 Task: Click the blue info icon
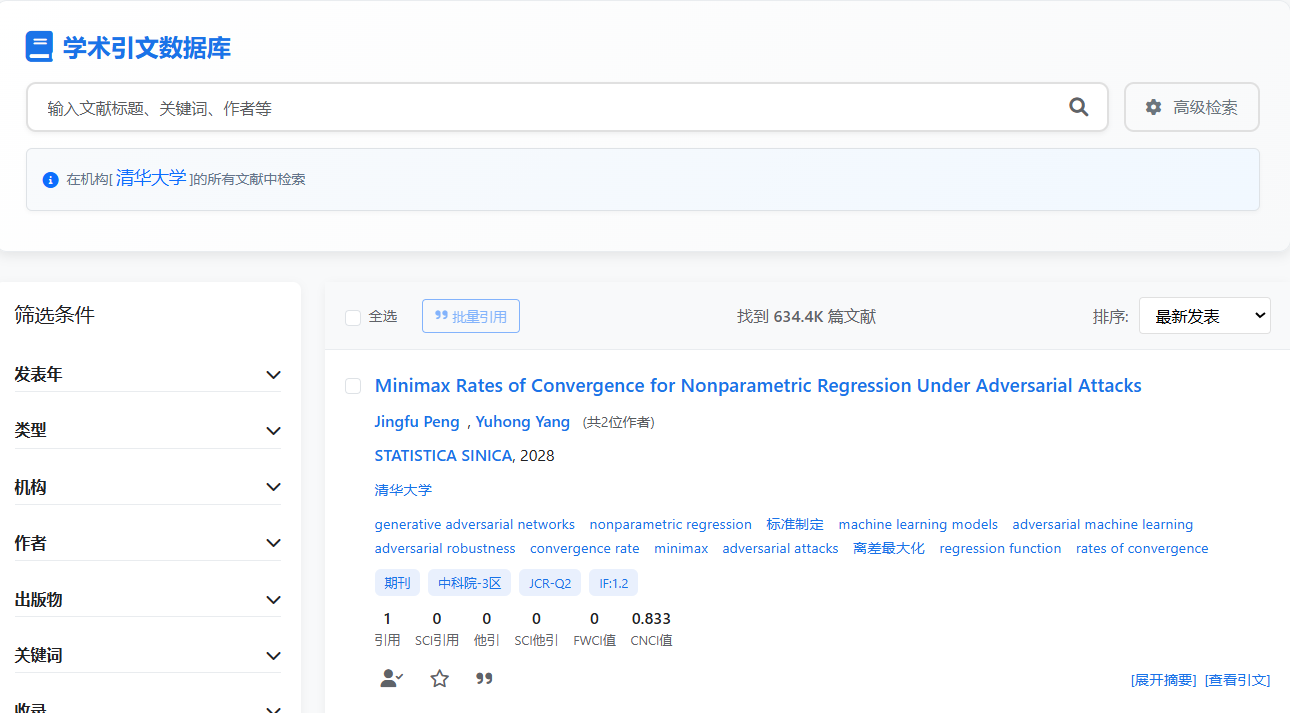coord(51,180)
